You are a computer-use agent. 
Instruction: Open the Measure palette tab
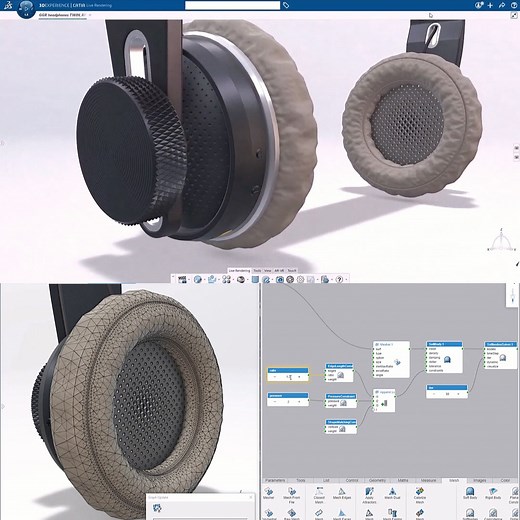(428, 480)
